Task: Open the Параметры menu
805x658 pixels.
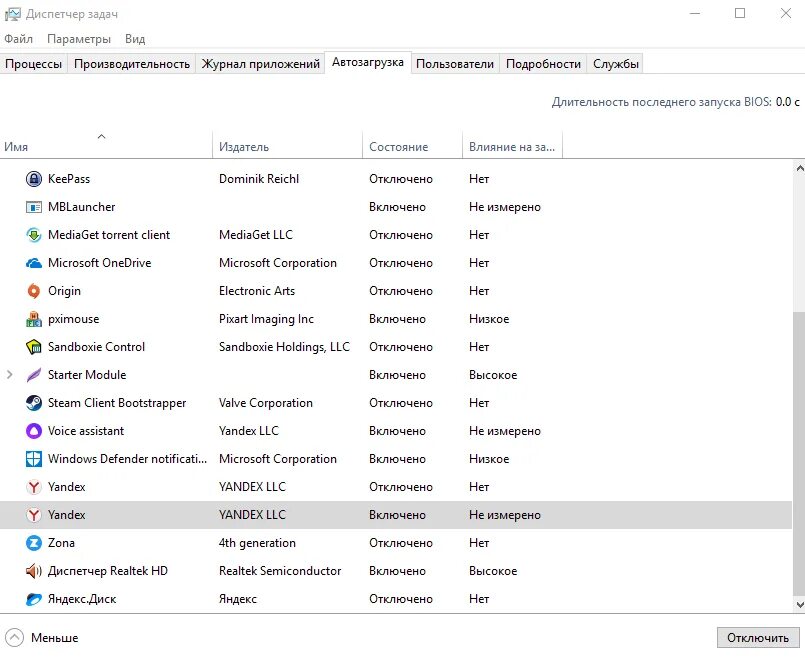Action: coord(79,39)
